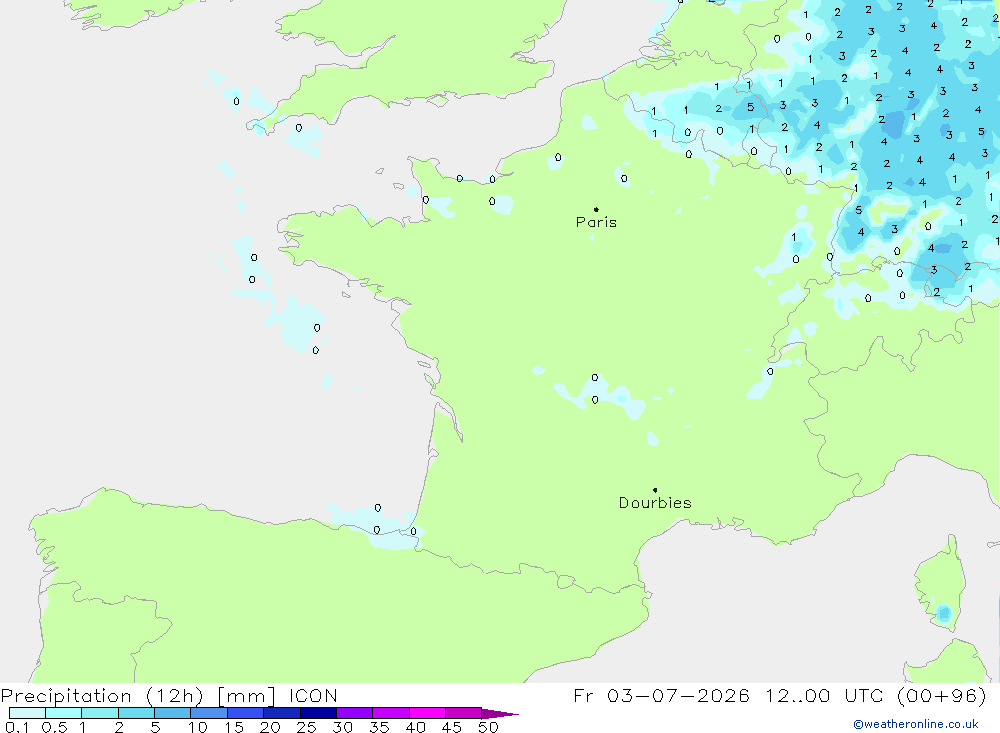Click the Paris city label
1000x733 pixels.
pyautogui.click(x=596, y=222)
